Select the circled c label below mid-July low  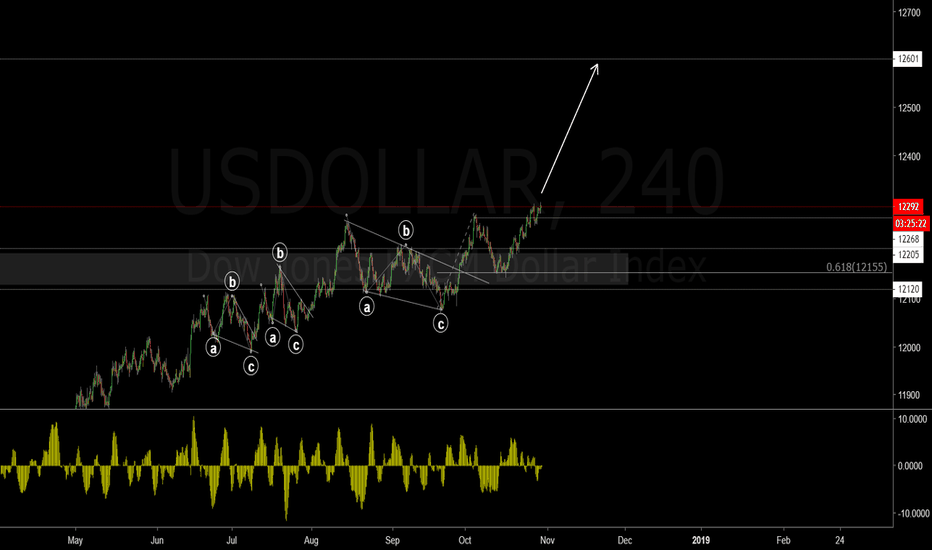point(251,366)
